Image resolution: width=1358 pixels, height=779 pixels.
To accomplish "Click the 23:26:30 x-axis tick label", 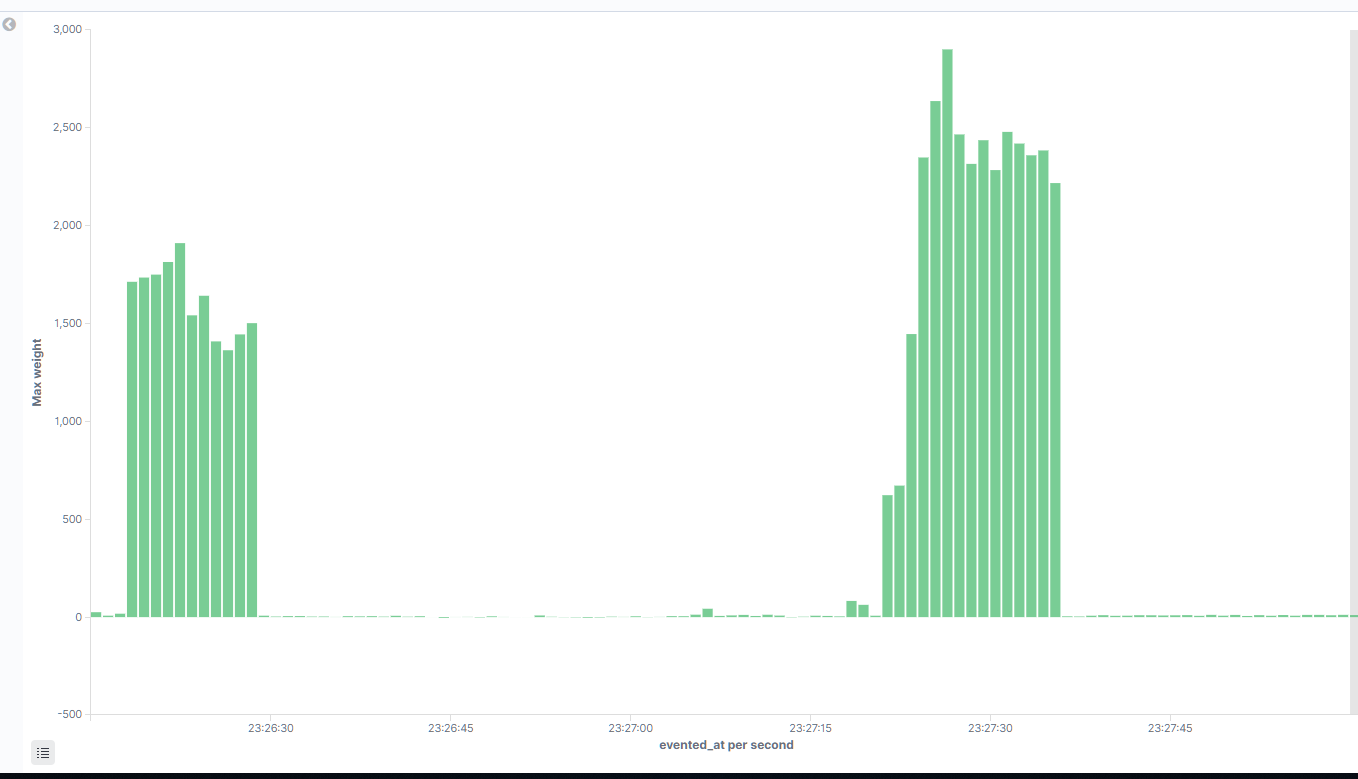I will pyautogui.click(x=271, y=728).
